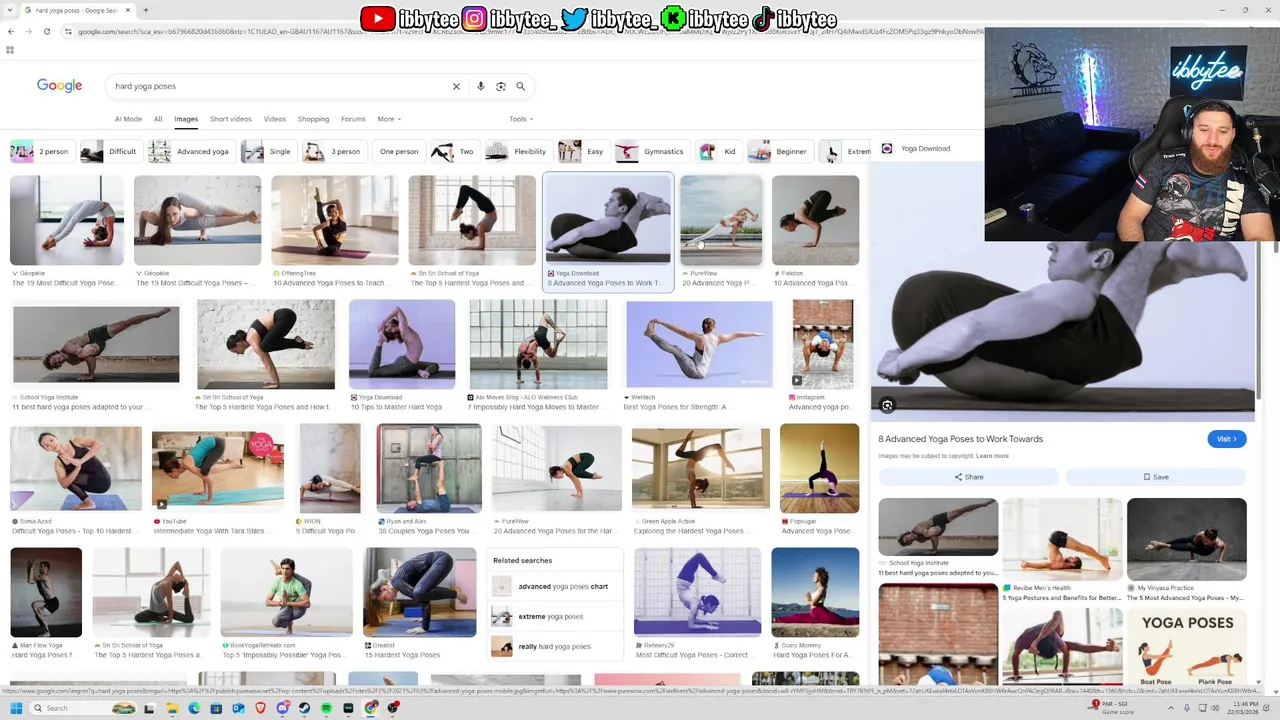Open Microsoft Store from the taskbar
This screenshot has height=720, width=1280.
pyautogui.click(x=216, y=708)
